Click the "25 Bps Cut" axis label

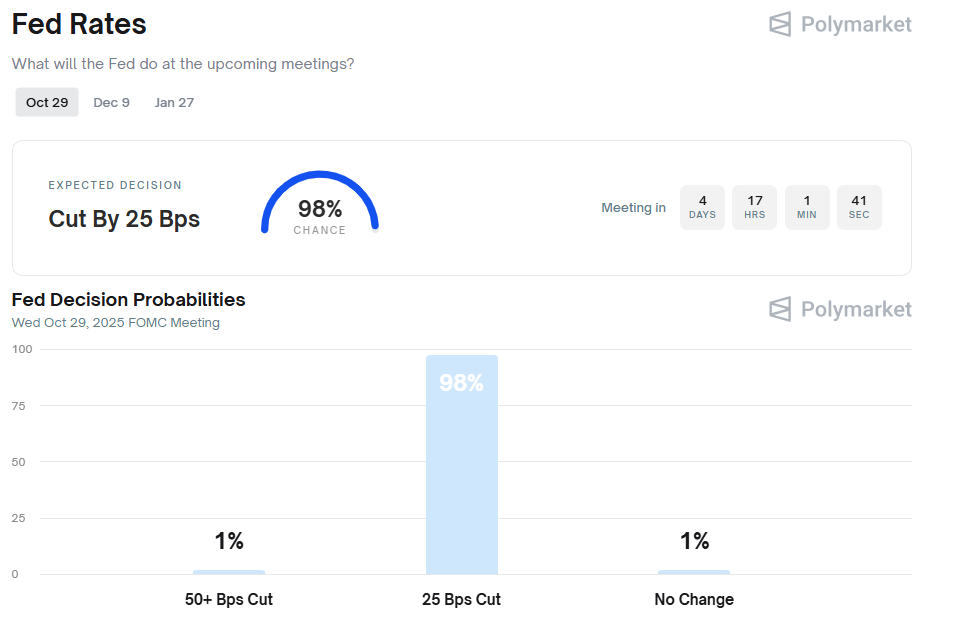tap(461, 600)
